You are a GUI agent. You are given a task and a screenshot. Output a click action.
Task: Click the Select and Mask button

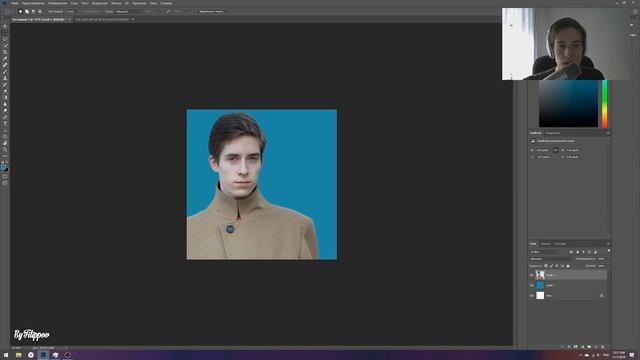211,11
